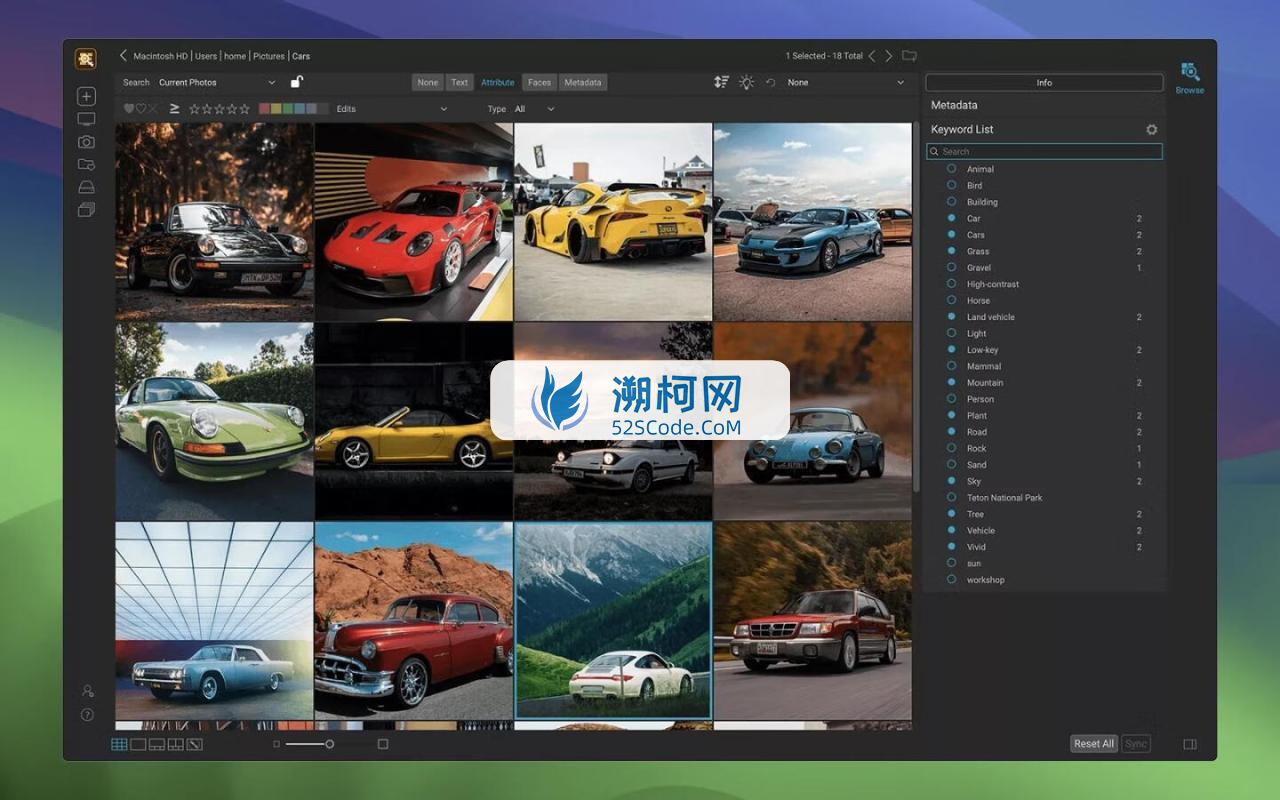Toggle the X rejected filter

(153, 108)
